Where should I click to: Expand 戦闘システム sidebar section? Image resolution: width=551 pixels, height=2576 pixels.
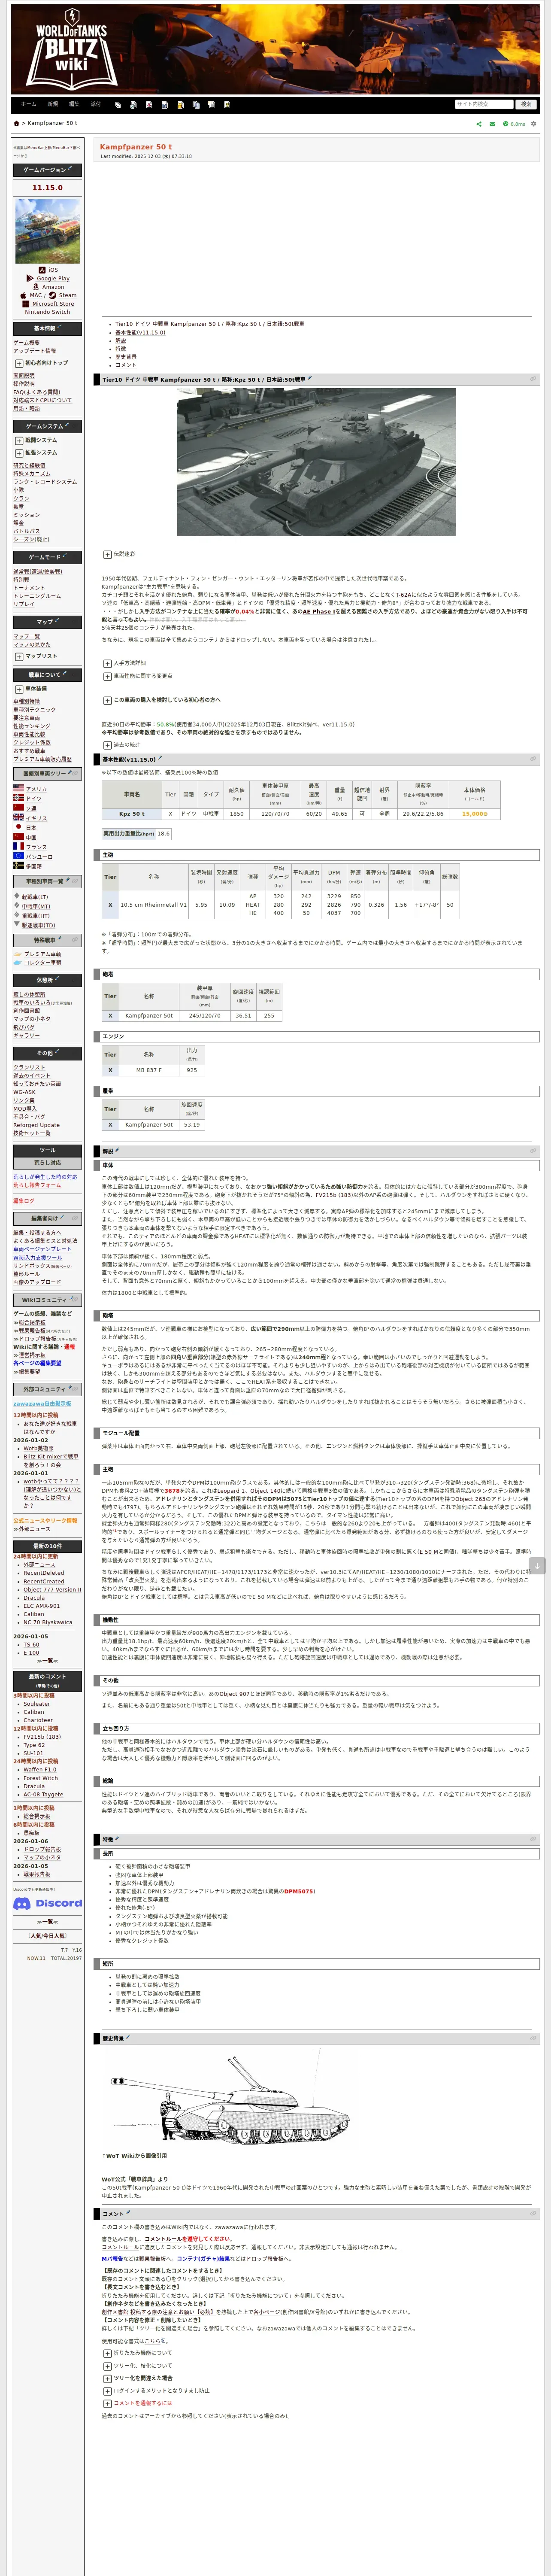click(18, 440)
